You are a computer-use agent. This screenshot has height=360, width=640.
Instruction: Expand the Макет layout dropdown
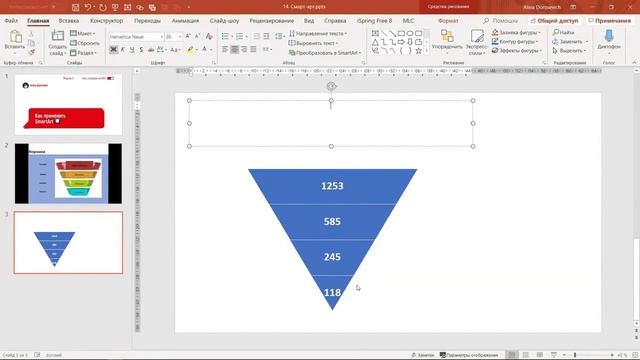coord(83,33)
